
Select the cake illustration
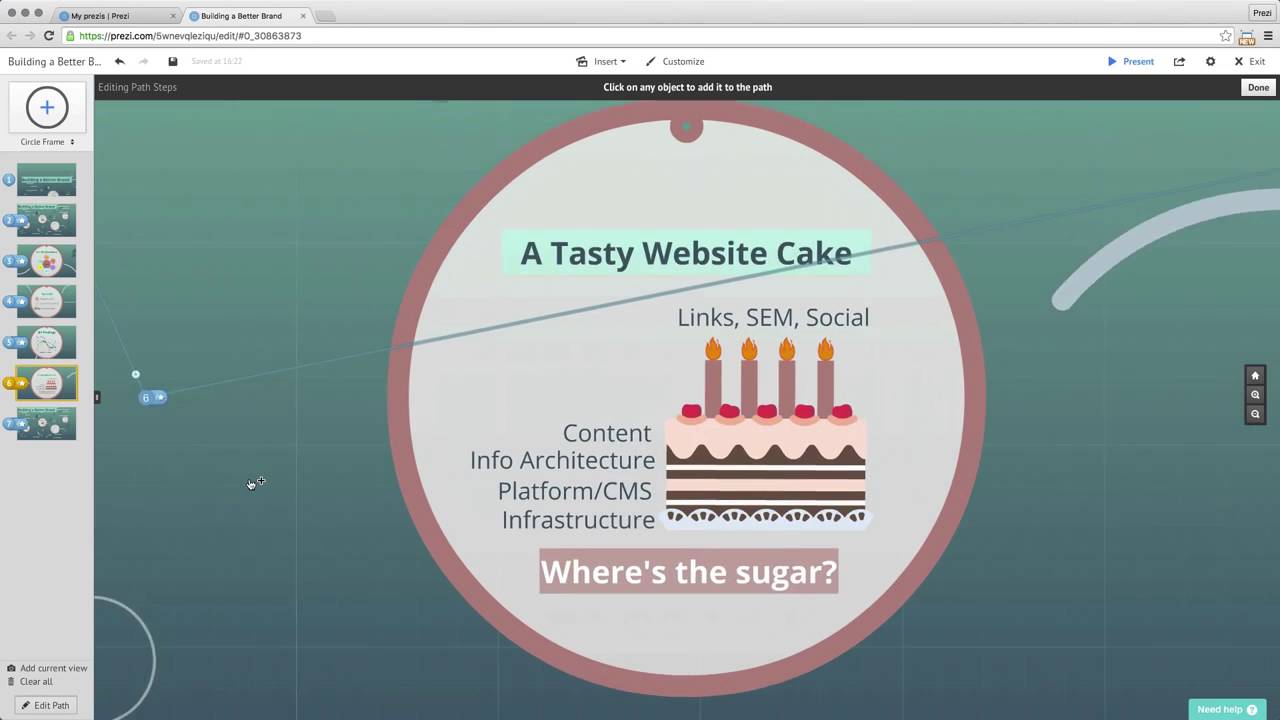766,432
